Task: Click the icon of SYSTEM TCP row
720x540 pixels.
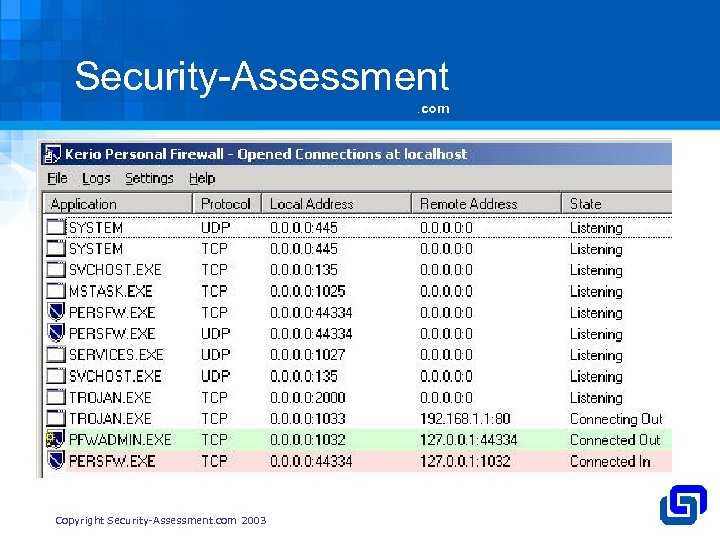Action: [56, 248]
